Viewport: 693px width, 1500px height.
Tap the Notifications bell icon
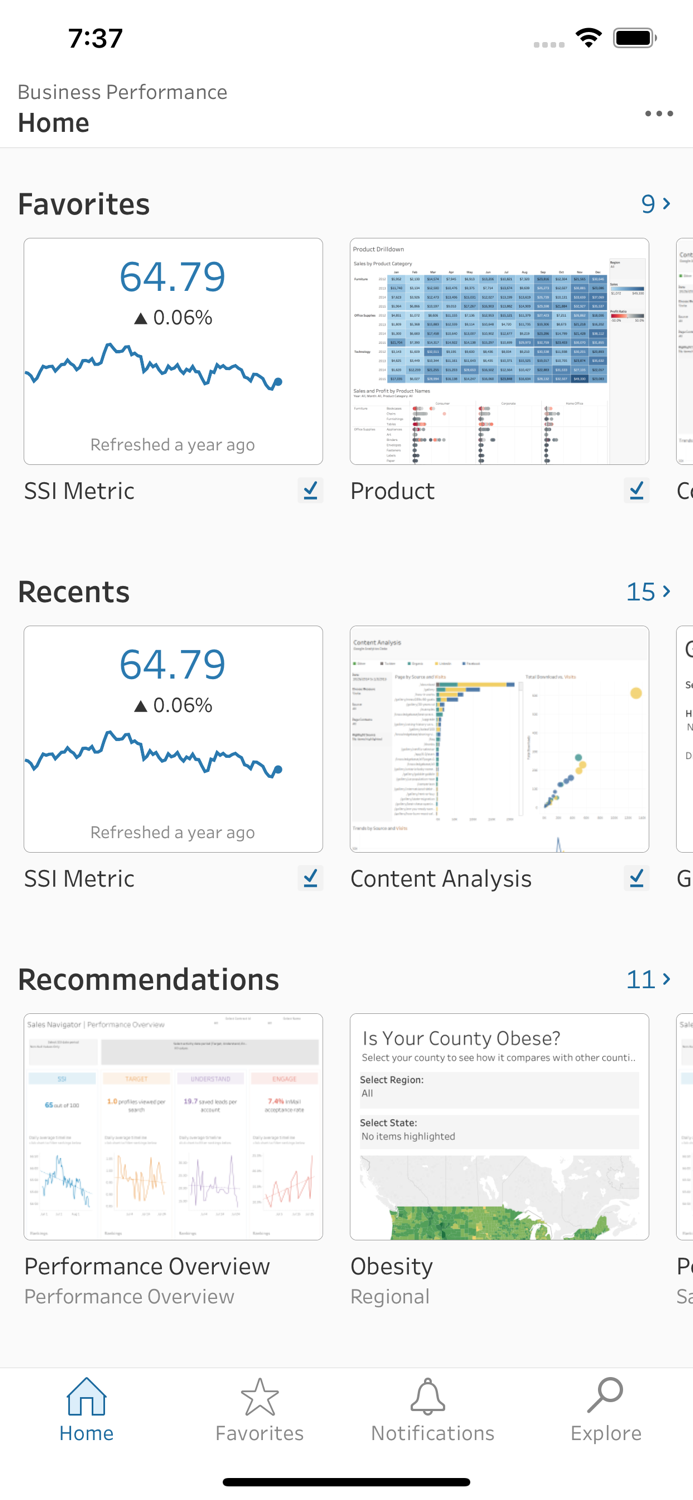pos(430,1398)
